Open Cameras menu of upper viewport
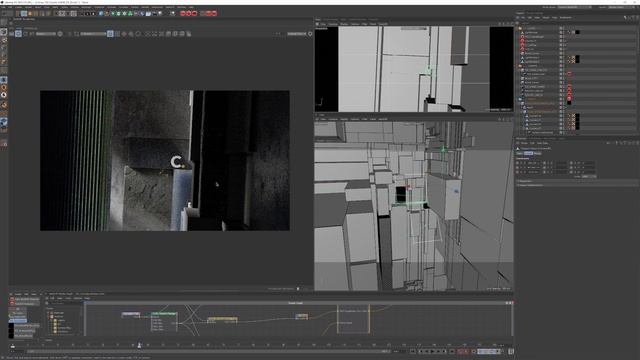The width and height of the screenshot is (640, 360). 333,24
